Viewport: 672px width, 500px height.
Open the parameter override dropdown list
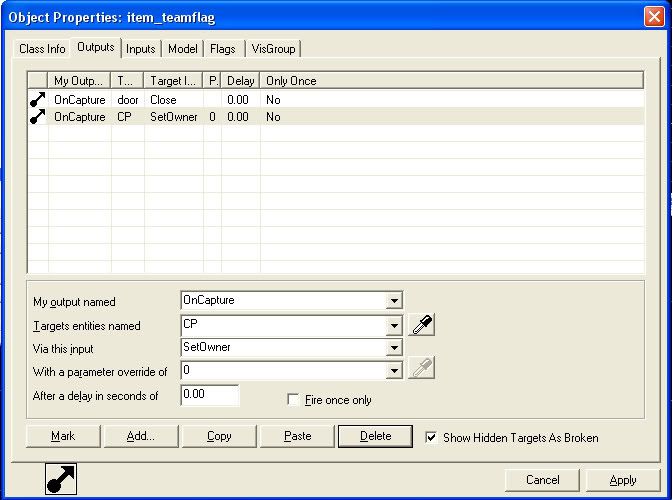click(x=394, y=370)
